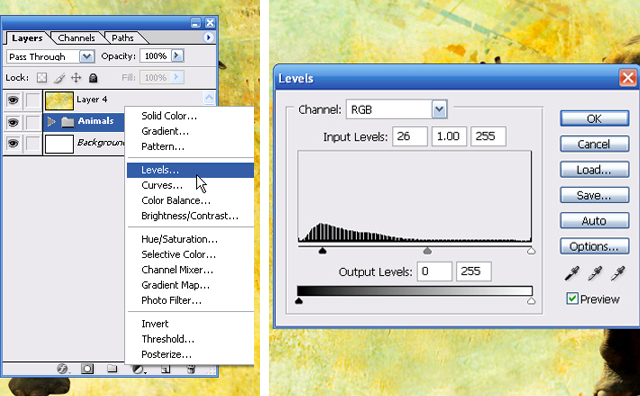Open Fill slider arrow
Image resolution: width=640 pixels, height=396 pixels.
point(177,77)
